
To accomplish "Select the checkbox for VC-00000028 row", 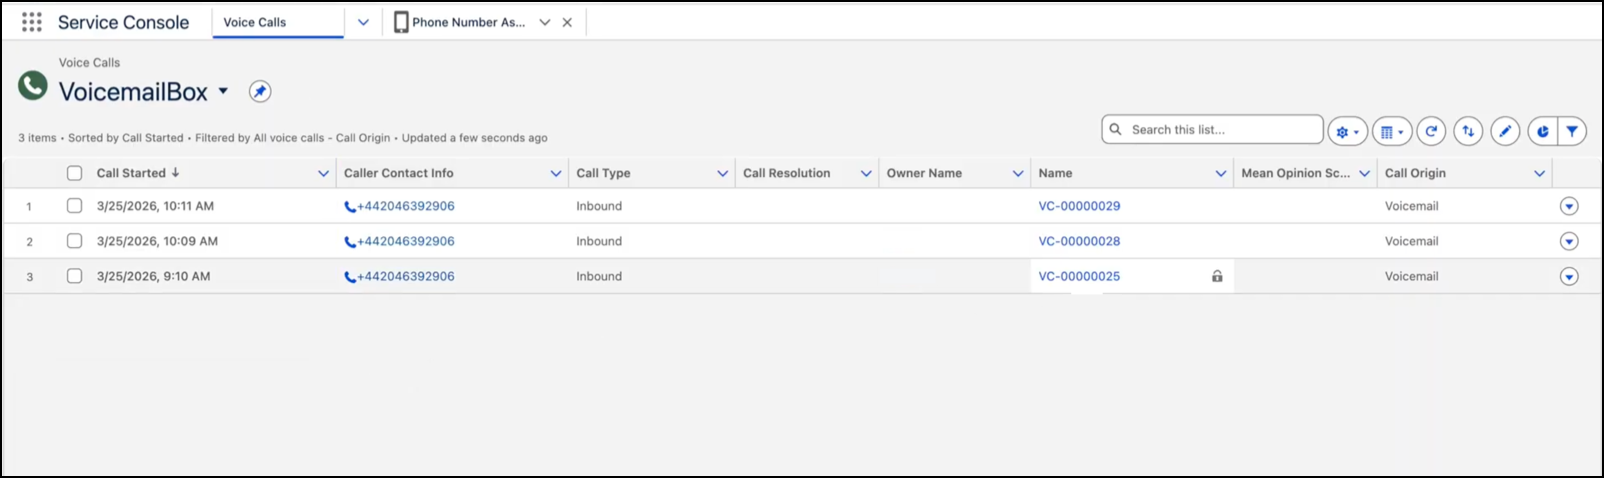I will [x=74, y=241].
